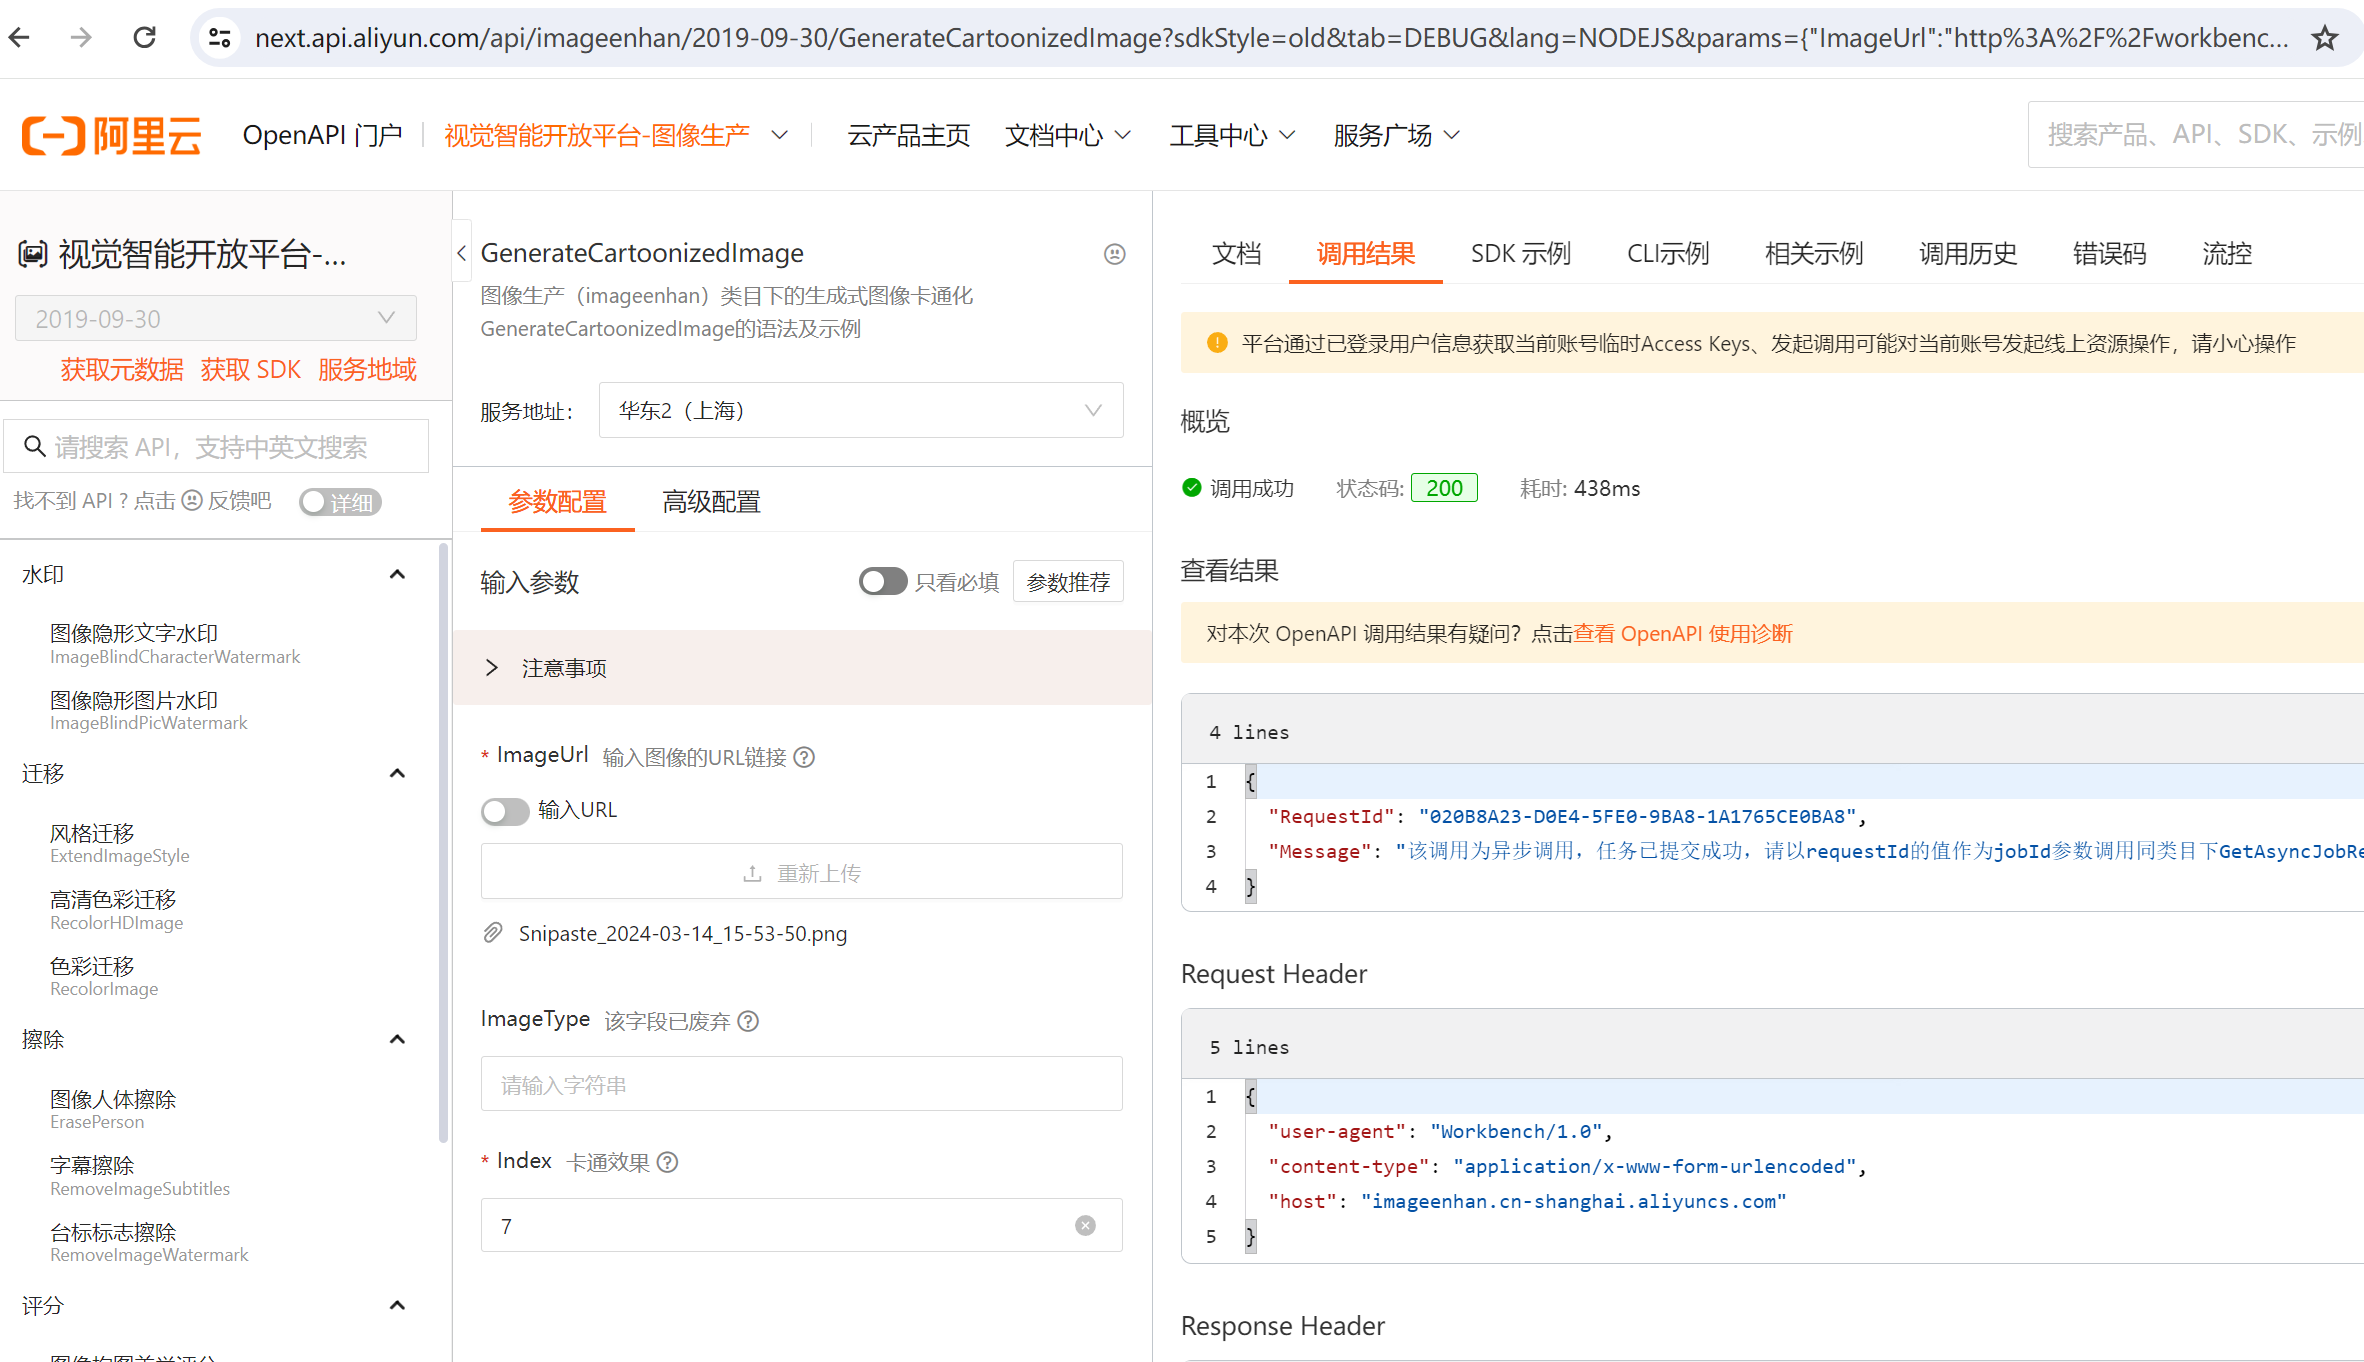Open the 查看 OpenAPI 使用诊断 link
This screenshot has width=2364, height=1362.
(x=1682, y=634)
